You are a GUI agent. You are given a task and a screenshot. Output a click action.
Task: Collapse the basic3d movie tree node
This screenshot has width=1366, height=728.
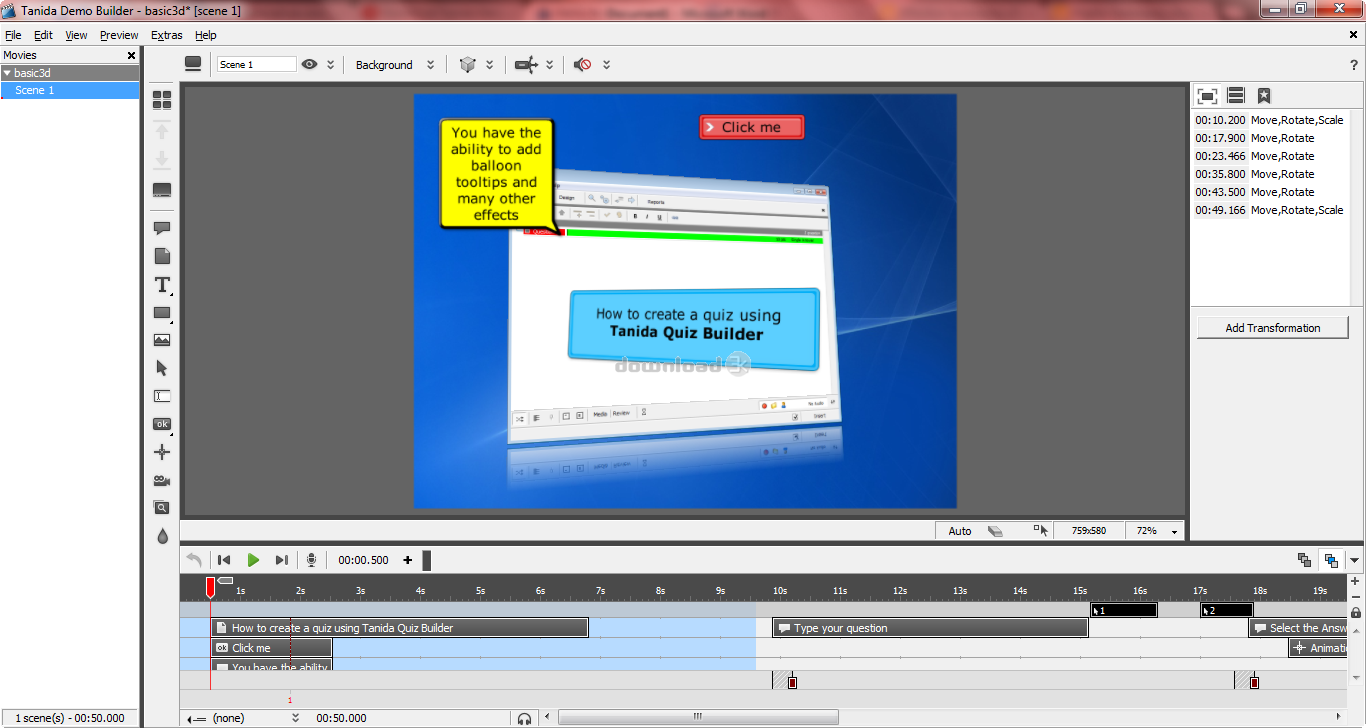(x=8, y=73)
